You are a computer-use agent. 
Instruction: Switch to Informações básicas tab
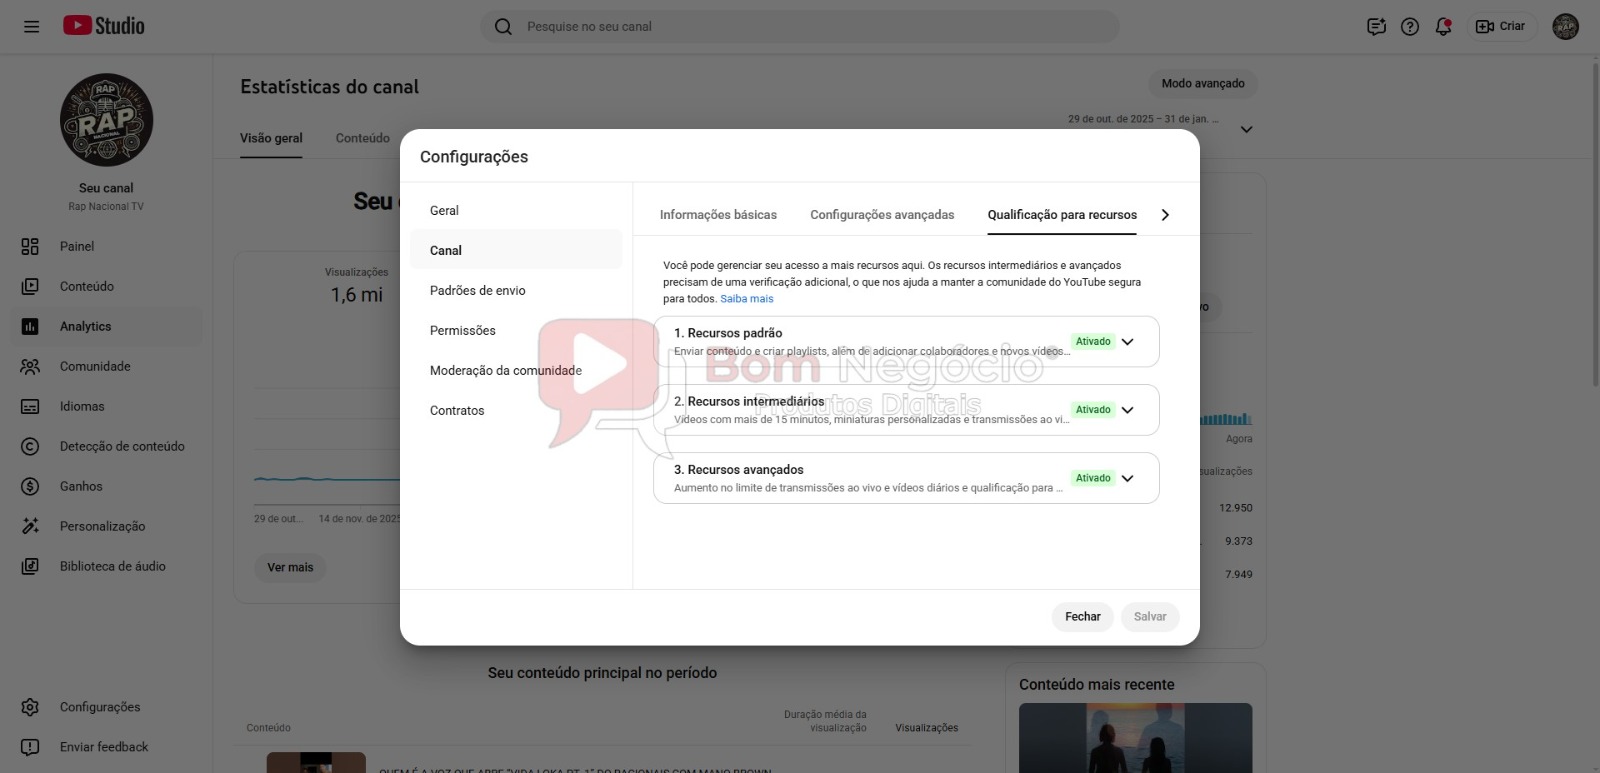[718, 215]
